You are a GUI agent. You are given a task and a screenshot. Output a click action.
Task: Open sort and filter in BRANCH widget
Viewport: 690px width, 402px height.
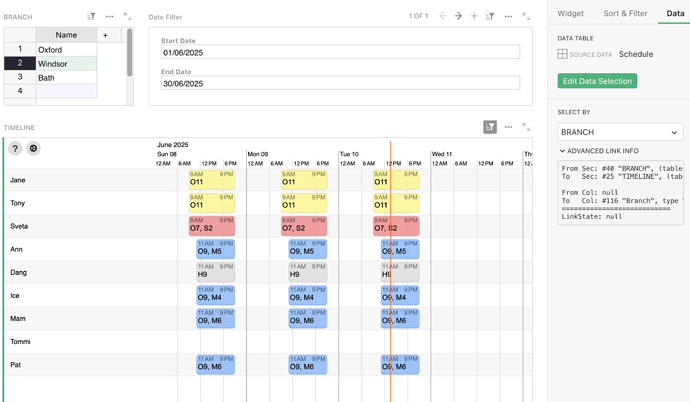(x=91, y=17)
